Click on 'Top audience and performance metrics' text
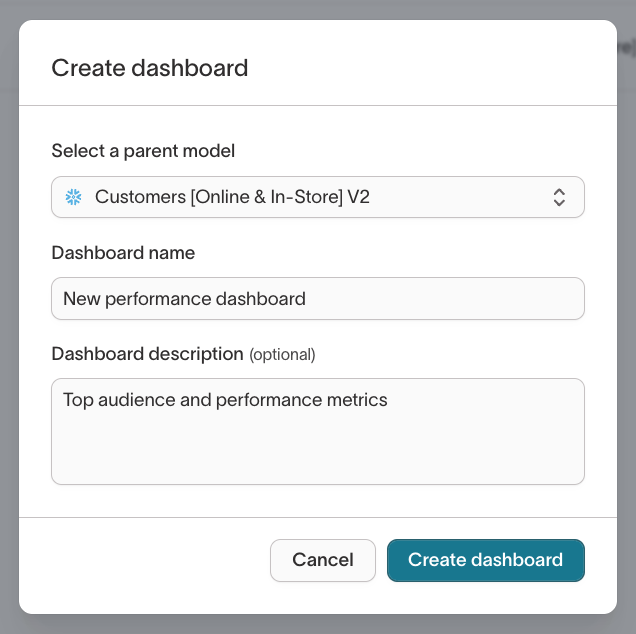This screenshot has width=636, height=634. [224, 400]
